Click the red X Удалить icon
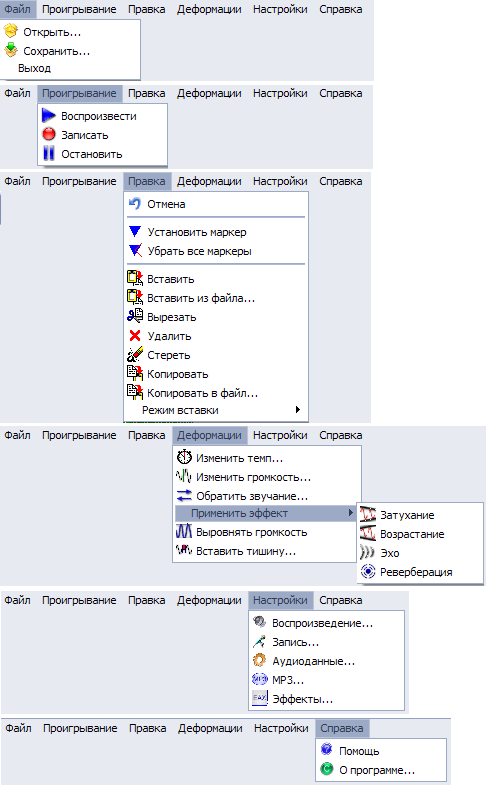 pyautogui.click(x=135, y=335)
